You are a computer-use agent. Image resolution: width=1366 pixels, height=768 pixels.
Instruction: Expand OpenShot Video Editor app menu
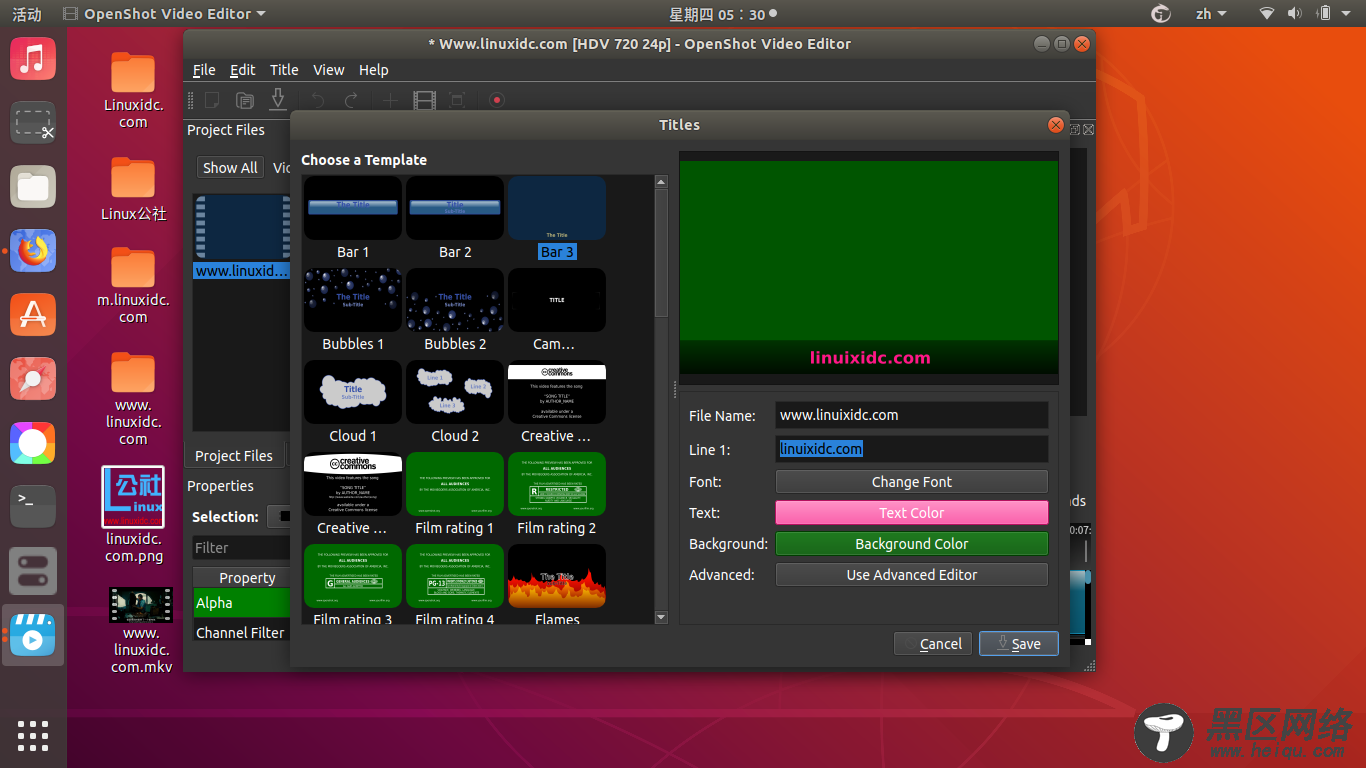[x=164, y=14]
